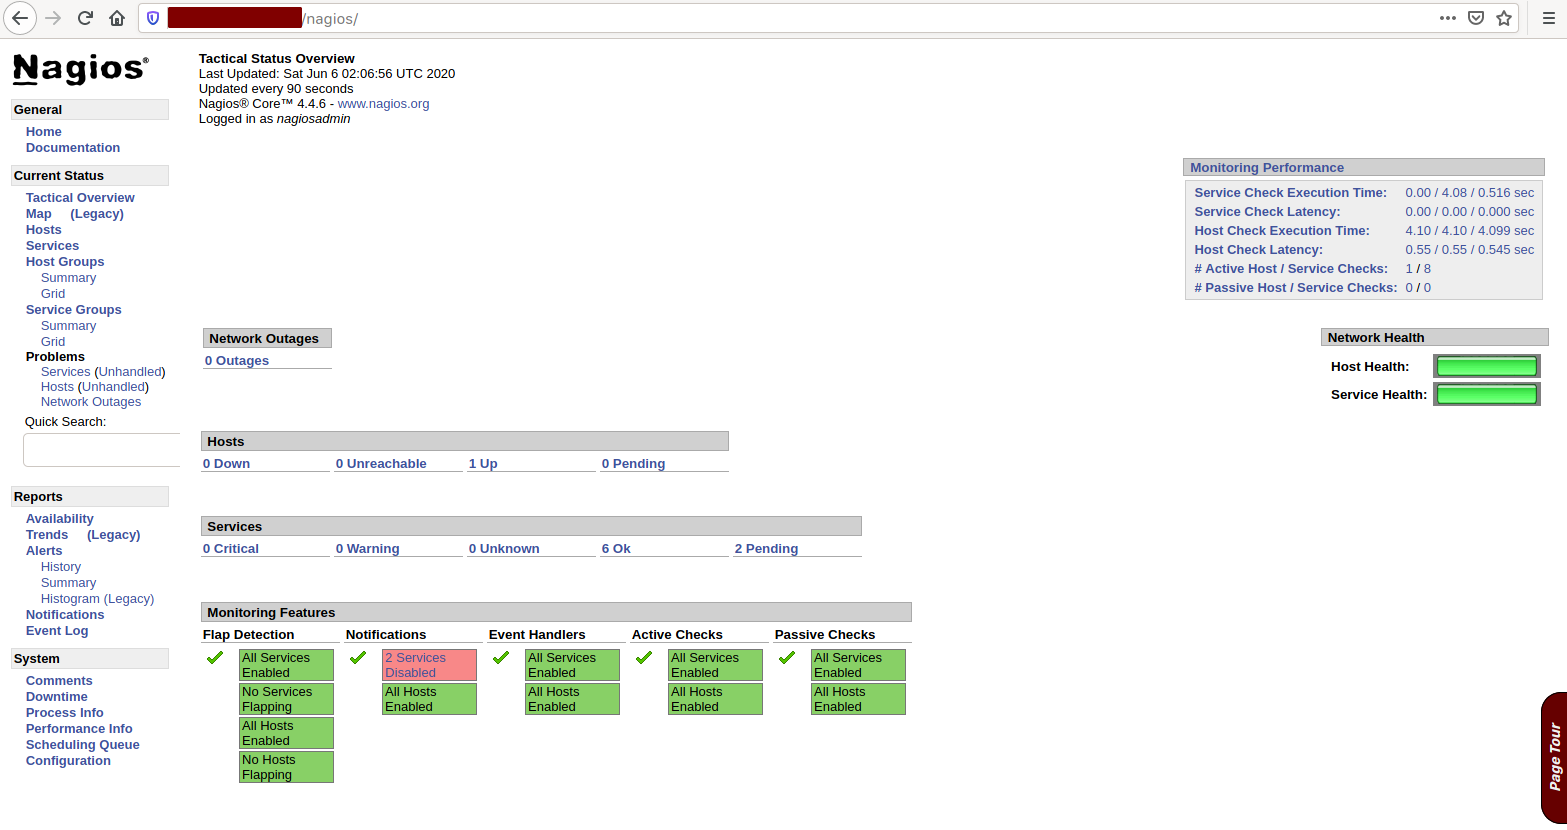Save page to Pocket icon
The width and height of the screenshot is (1567, 830).
click(x=1476, y=18)
